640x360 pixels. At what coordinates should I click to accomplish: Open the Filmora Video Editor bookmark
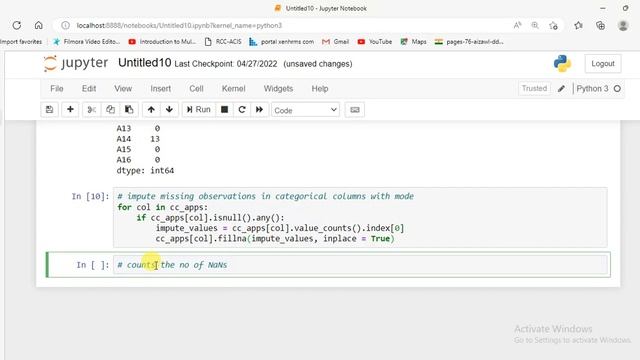(x=86, y=42)
